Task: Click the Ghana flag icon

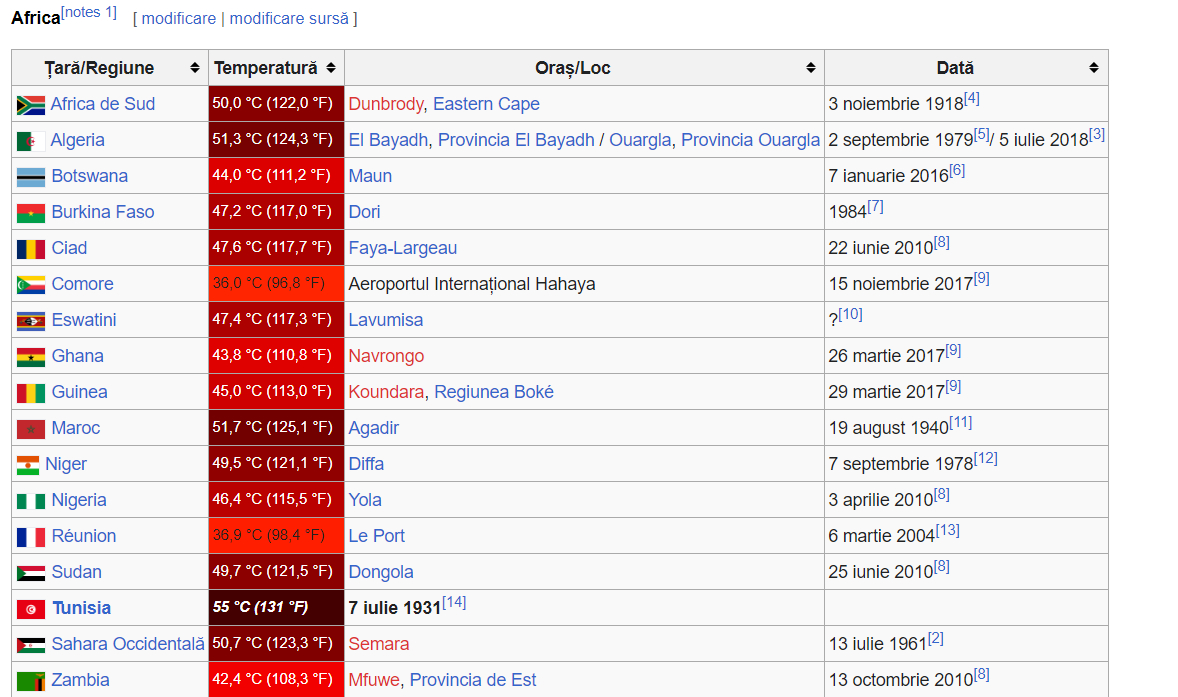Action: point(31,357)
